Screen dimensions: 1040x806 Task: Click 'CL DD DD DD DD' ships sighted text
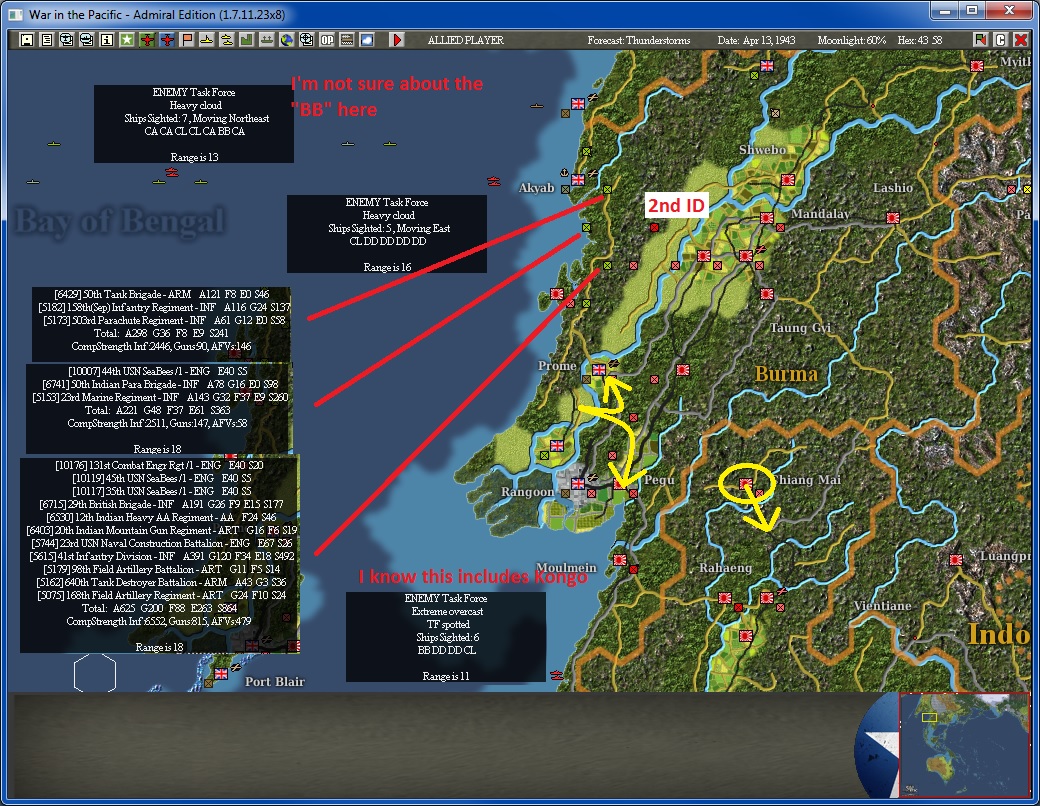click(387, 241)
